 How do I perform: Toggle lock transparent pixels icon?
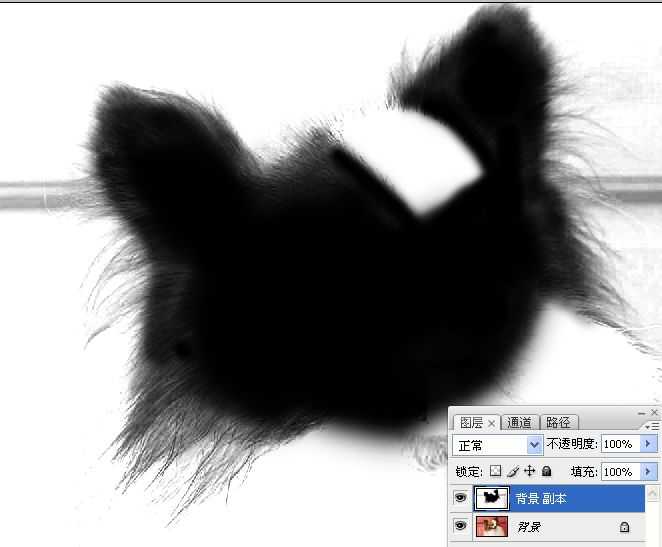495,471
